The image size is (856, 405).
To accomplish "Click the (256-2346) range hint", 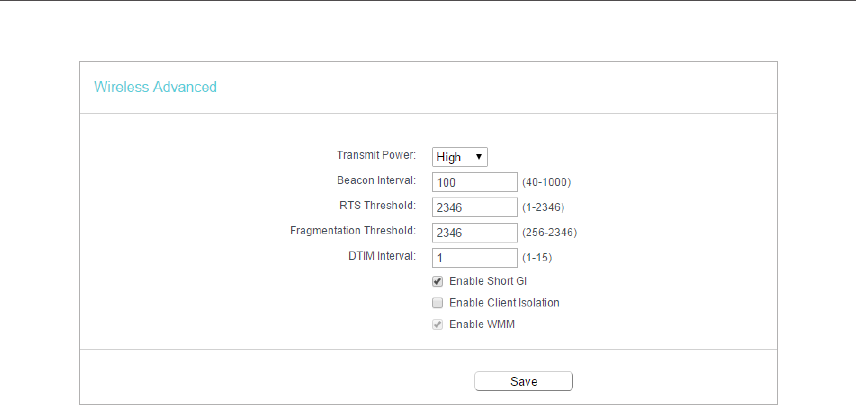I will tap(549, 233).
